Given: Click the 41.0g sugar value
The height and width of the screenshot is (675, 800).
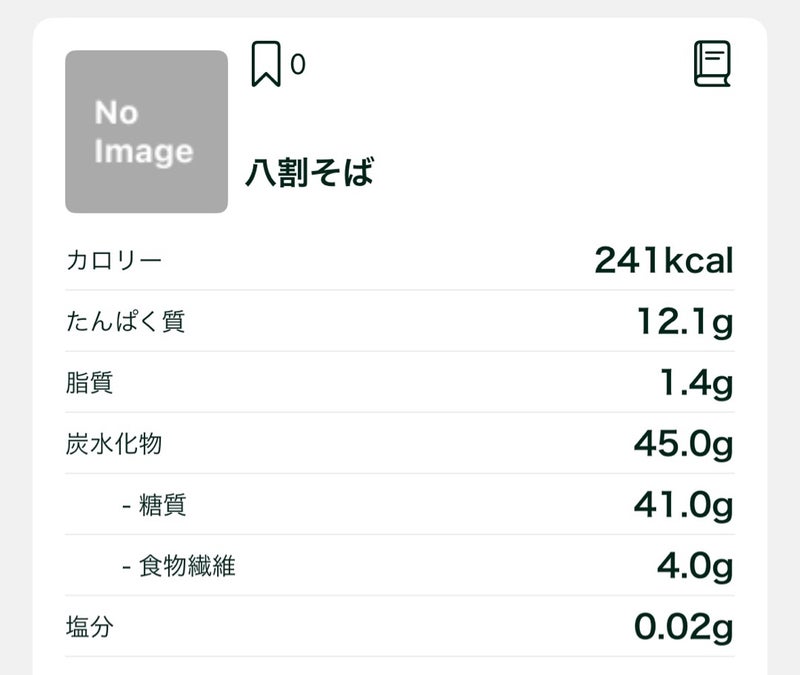Looking at the screenshot, I should (x=683, y=505).
